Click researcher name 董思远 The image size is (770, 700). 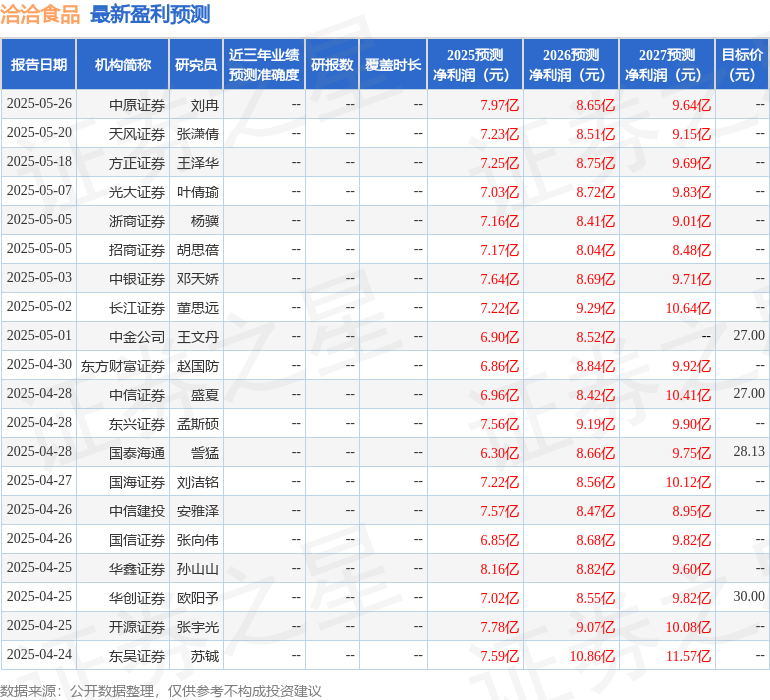[198, 308]
